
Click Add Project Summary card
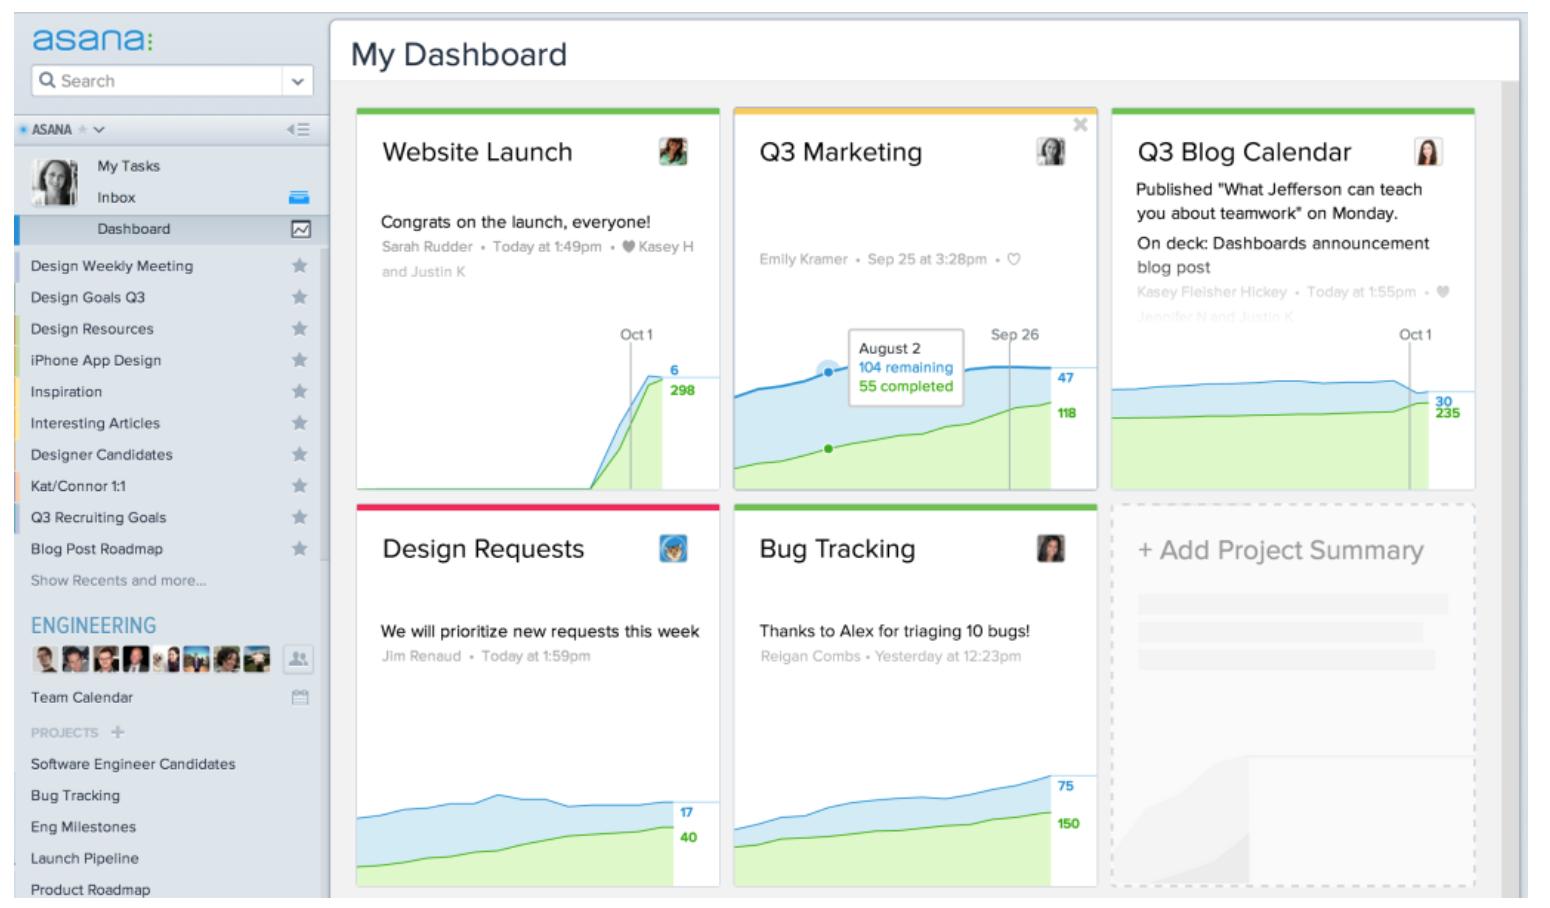click(1293, 695)
